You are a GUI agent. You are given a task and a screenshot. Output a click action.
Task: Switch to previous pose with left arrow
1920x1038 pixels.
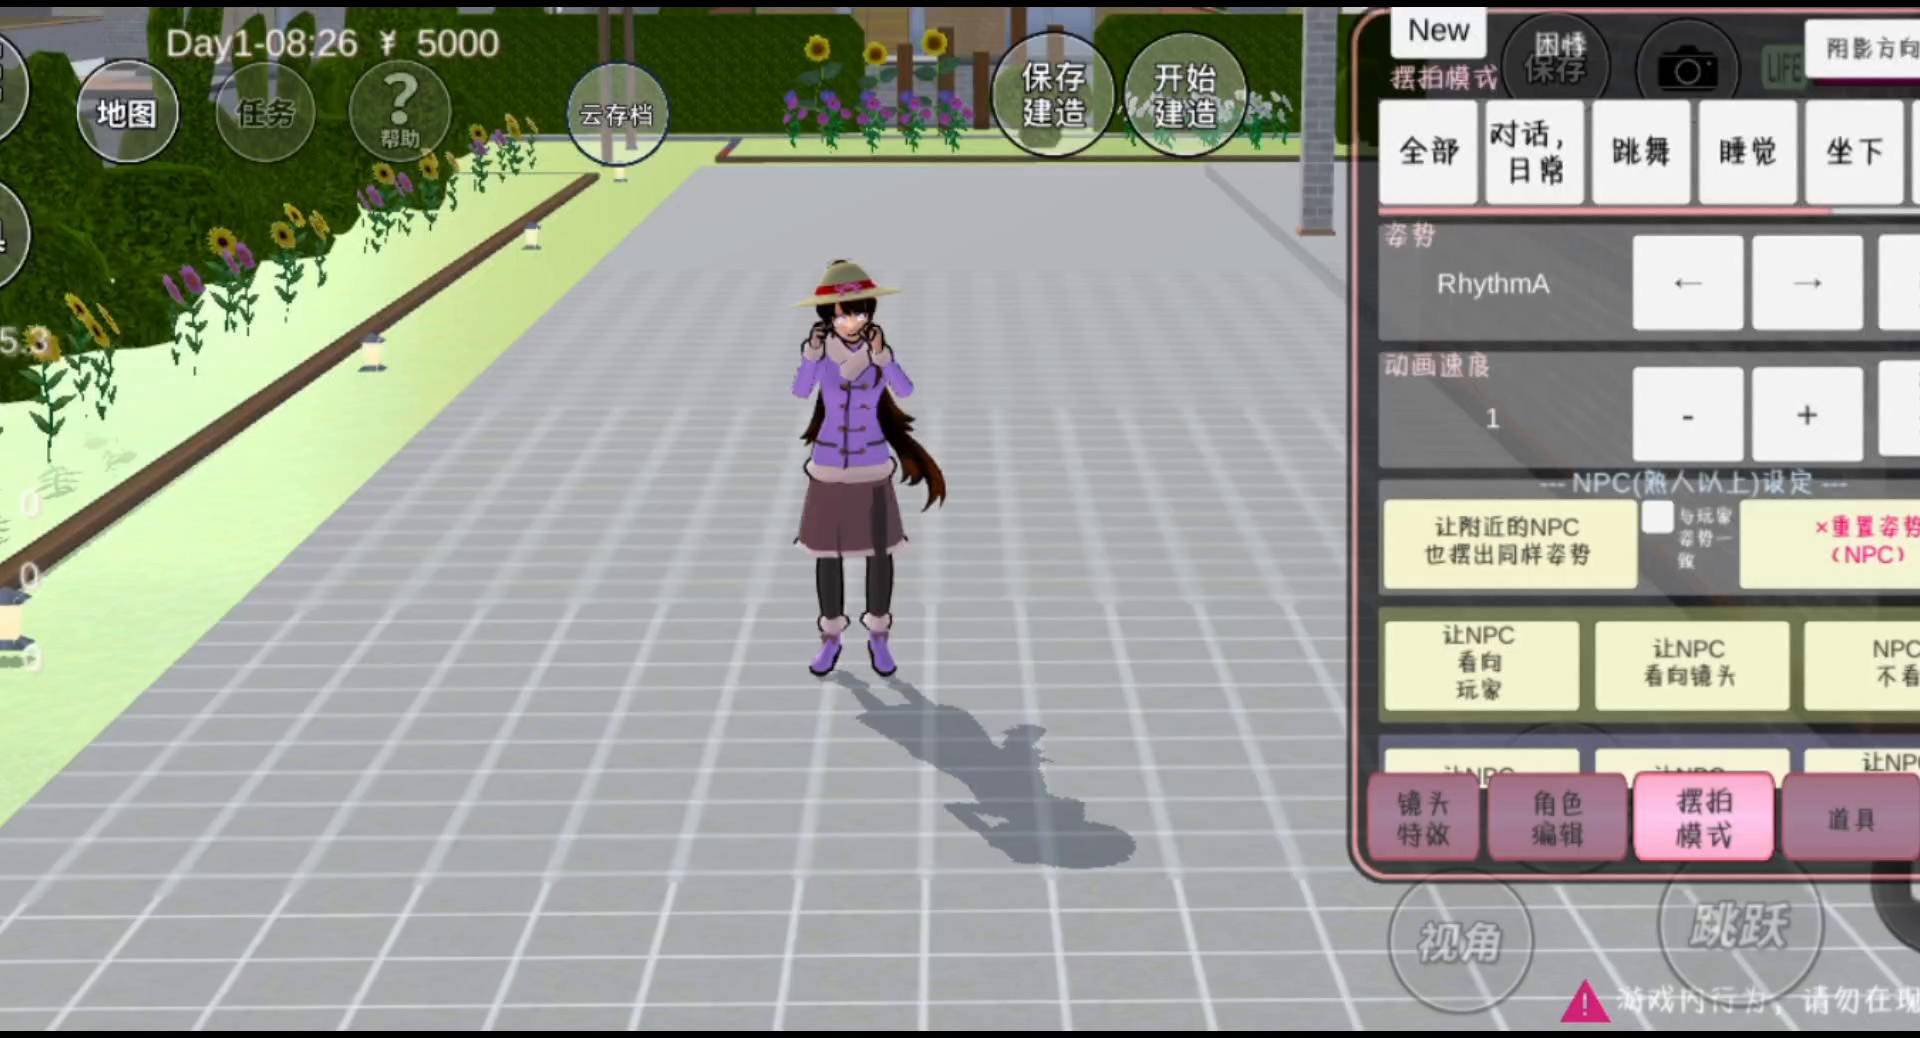coord(1687,283)
